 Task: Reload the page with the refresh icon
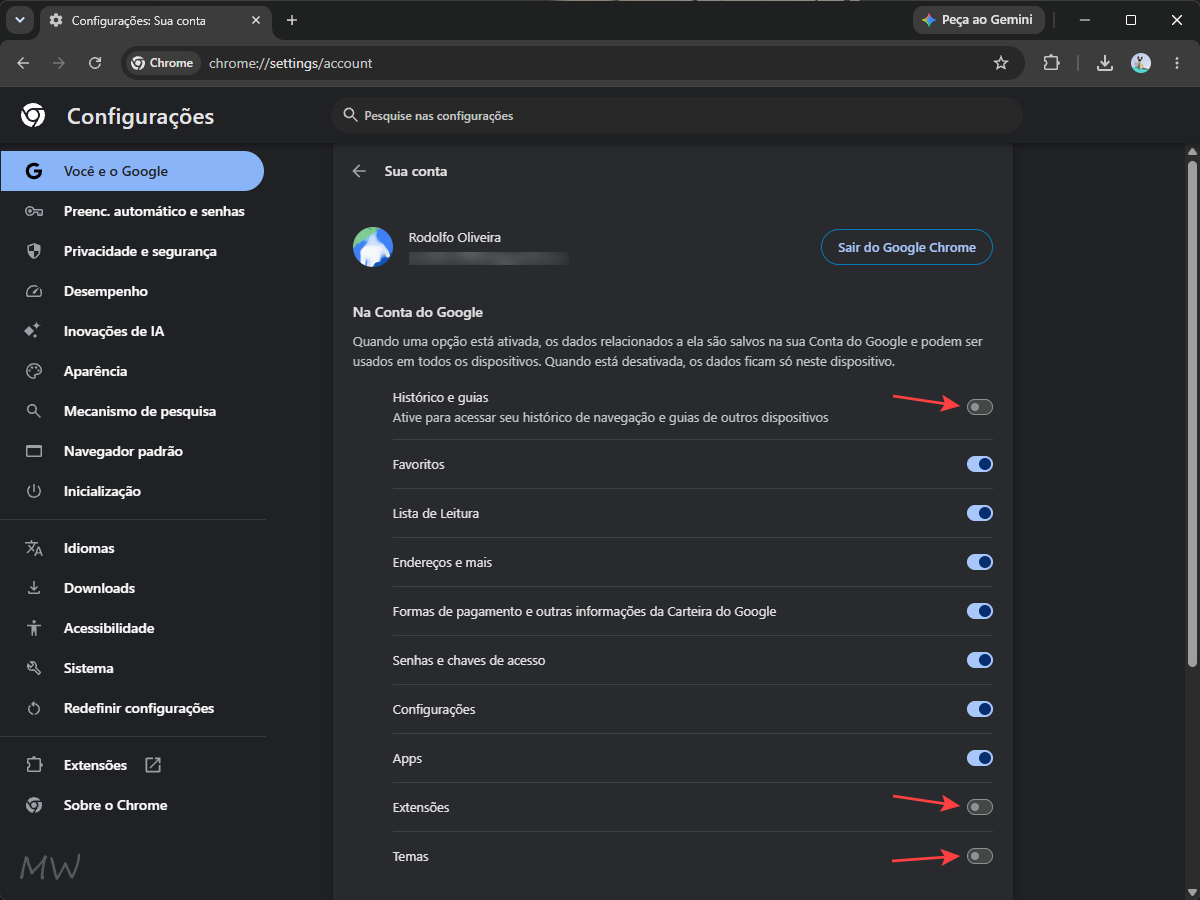click(x=95, y=63)
